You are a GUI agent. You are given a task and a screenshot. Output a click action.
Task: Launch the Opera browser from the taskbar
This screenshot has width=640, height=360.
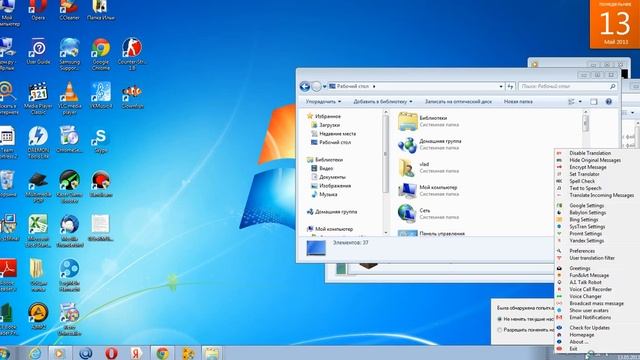point(111,353)
